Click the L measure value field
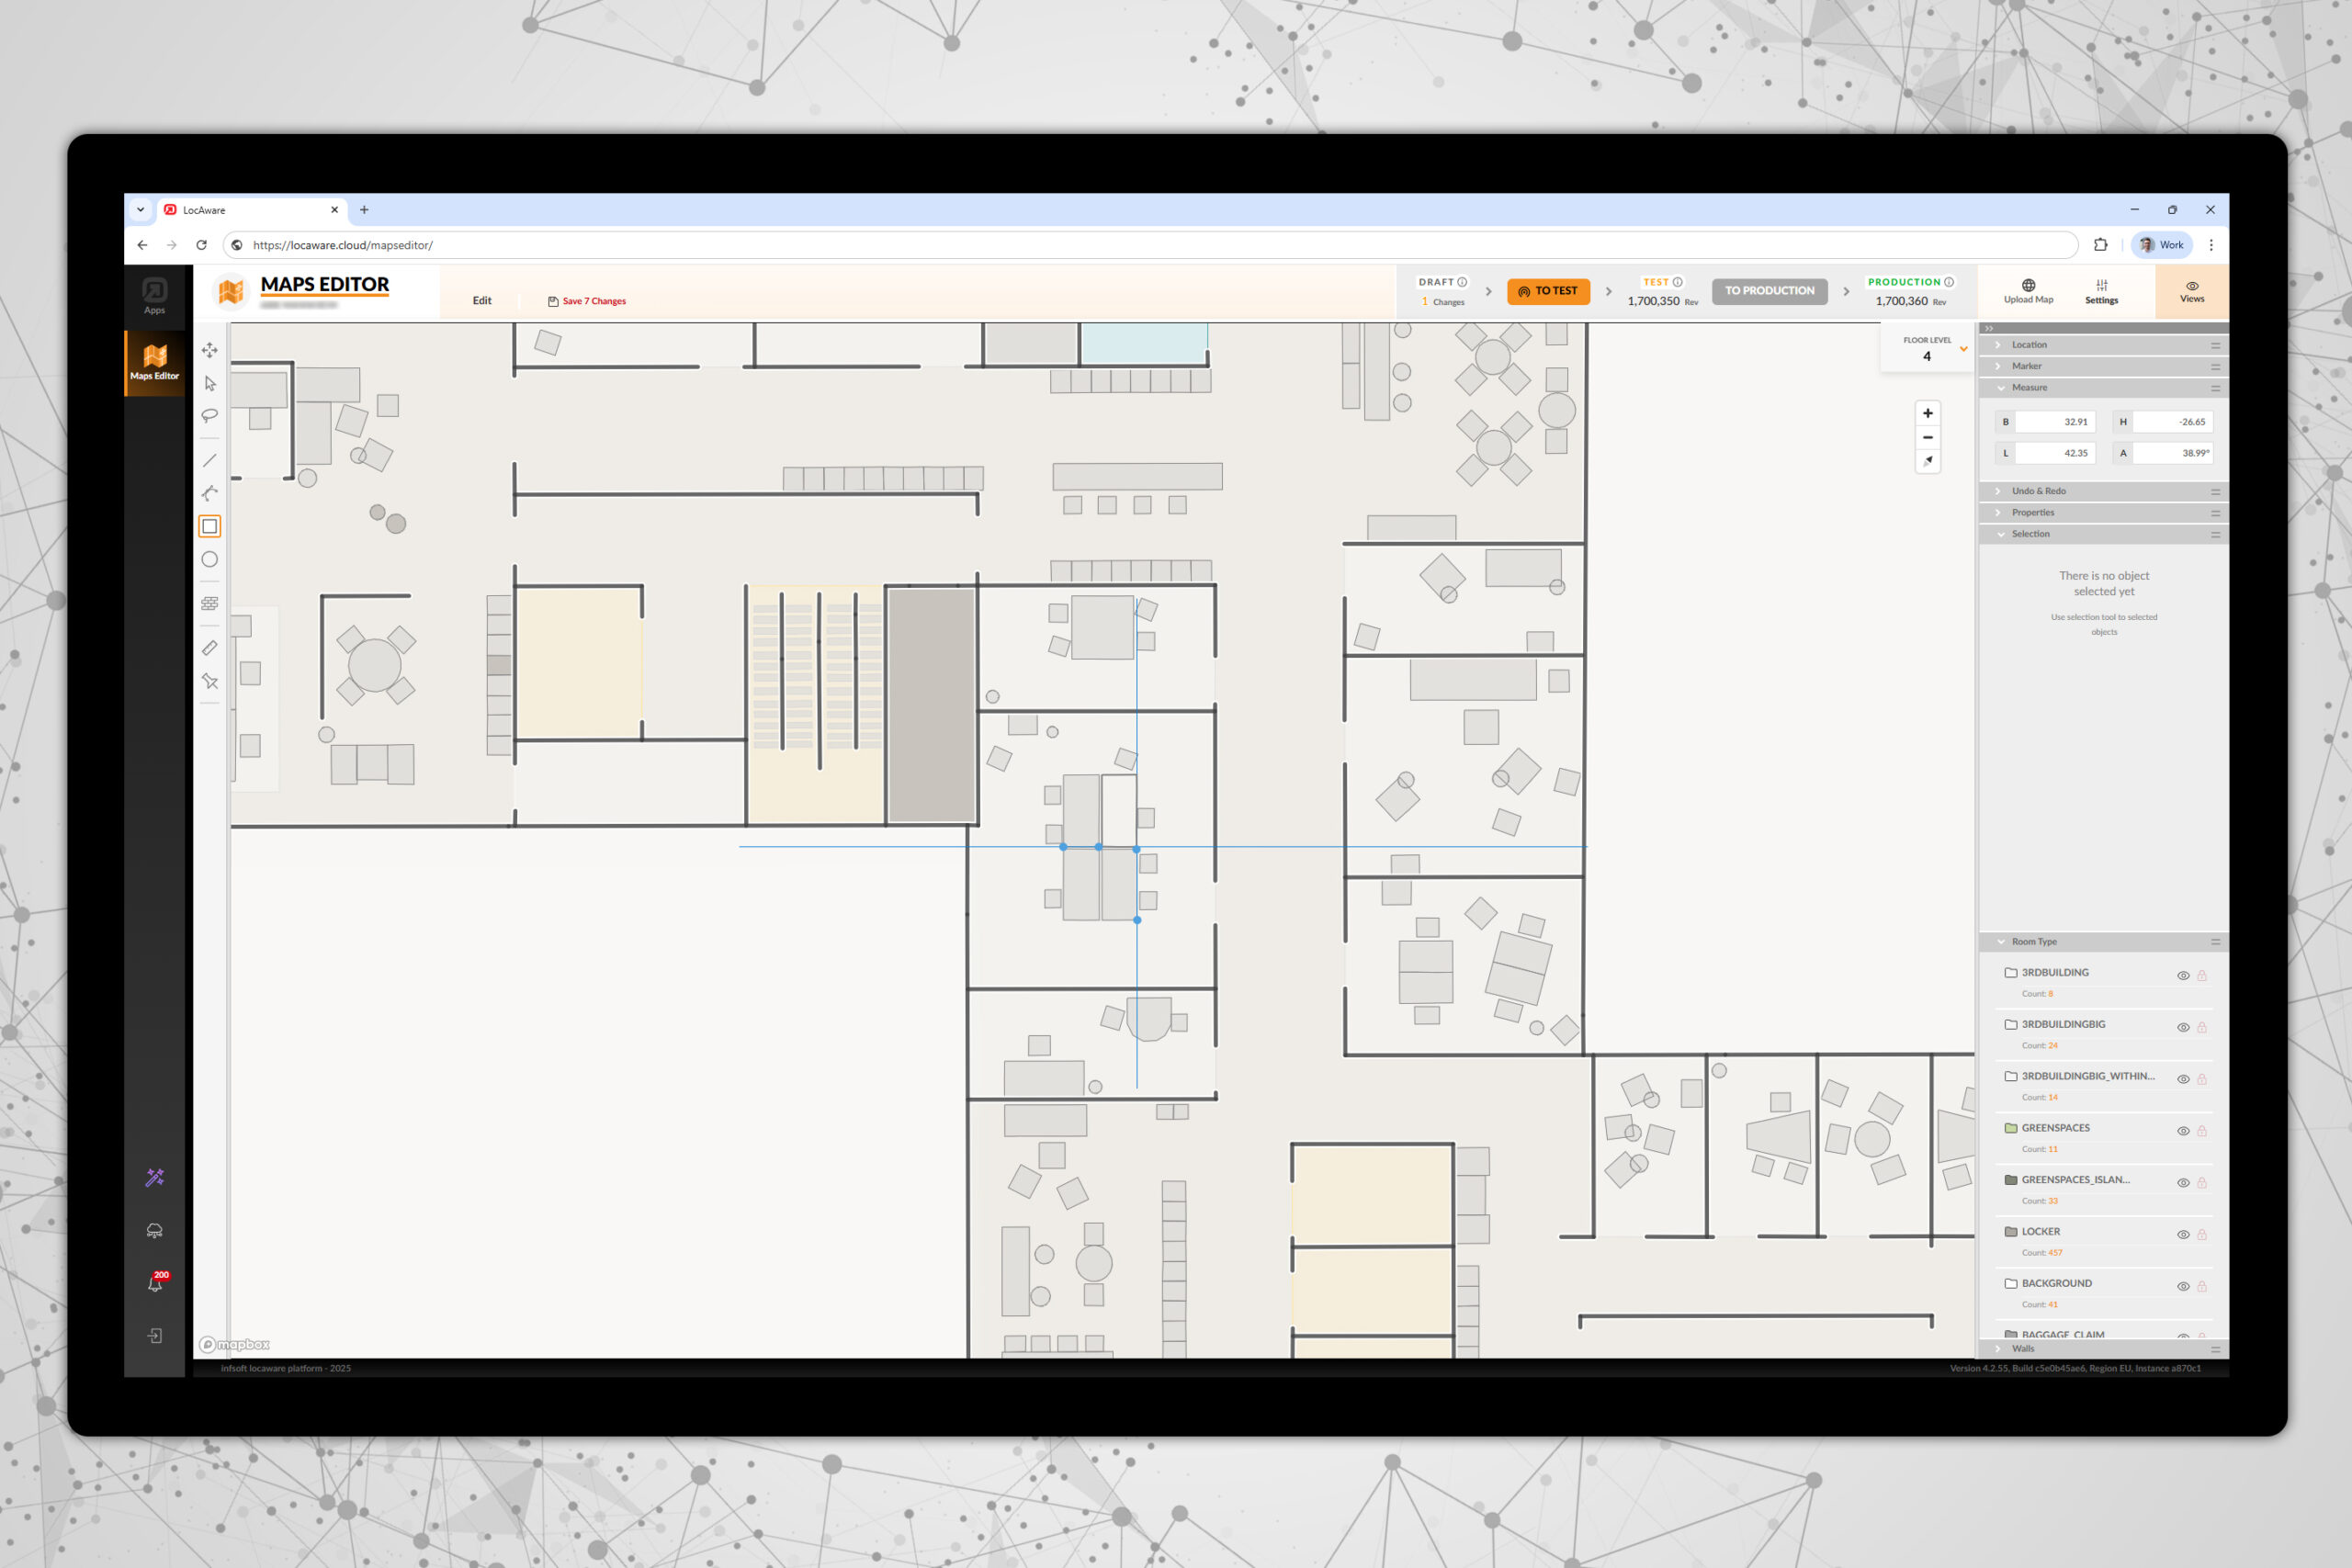 tap(2053, 453)
